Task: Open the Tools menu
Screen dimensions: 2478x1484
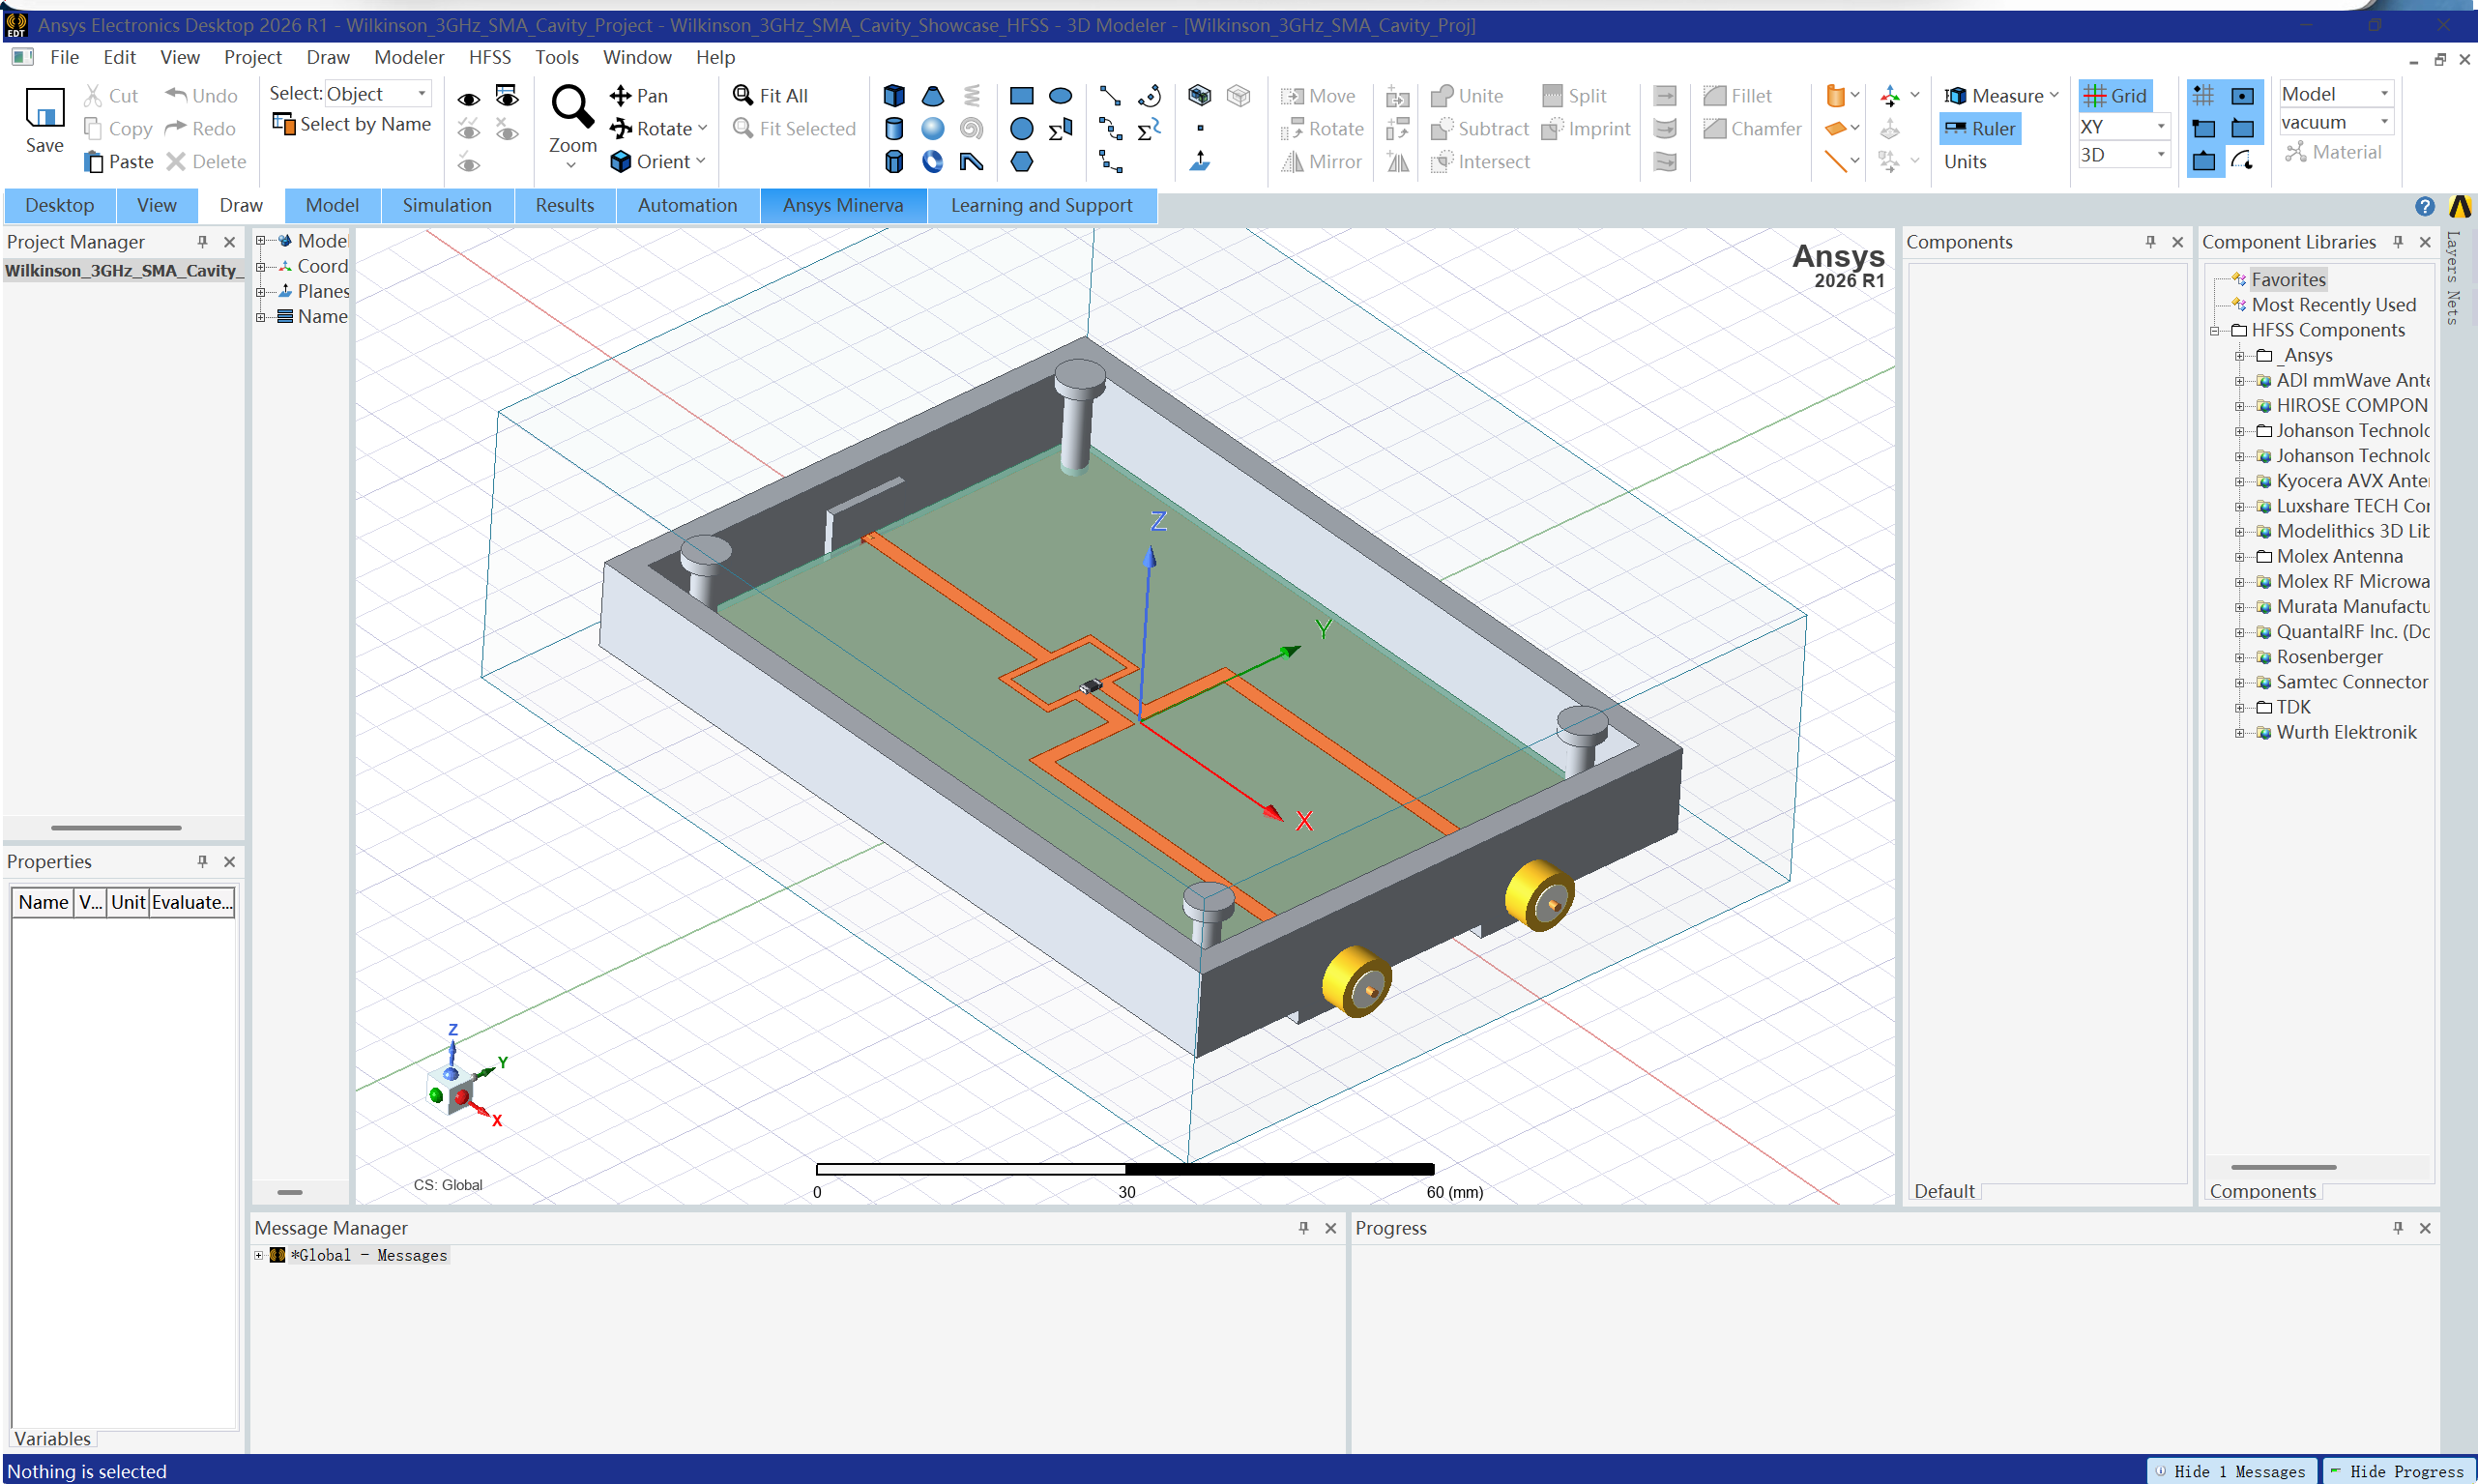Action: point(557,58)
